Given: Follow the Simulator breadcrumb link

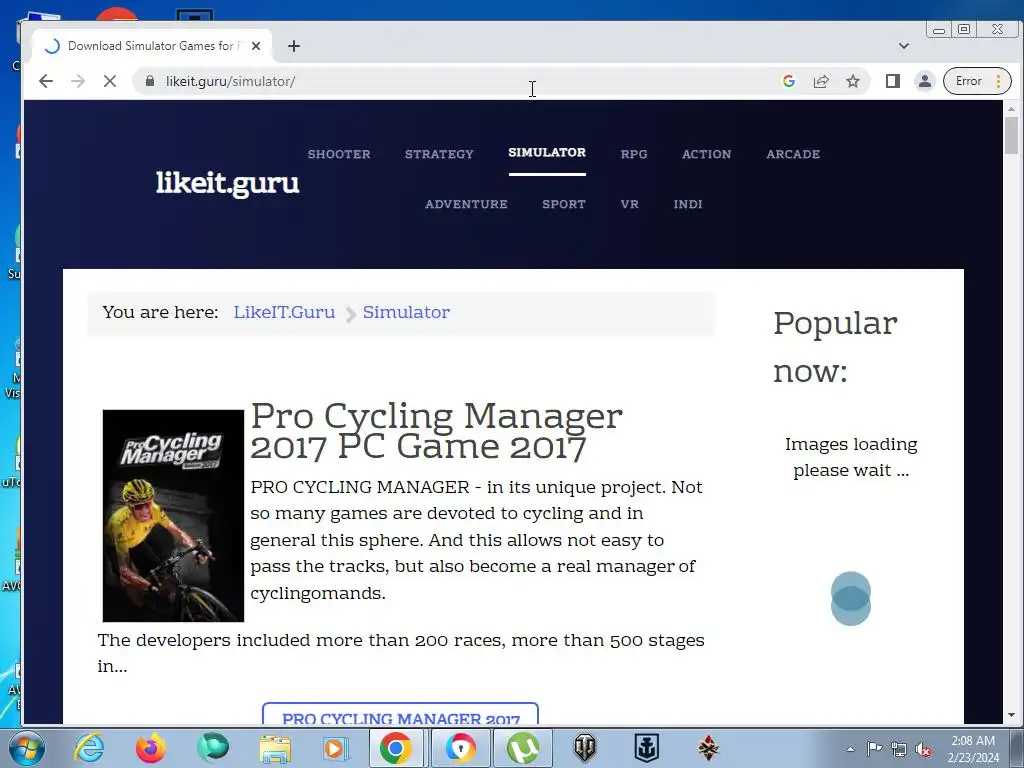Looking at the screenshot, I should pos(406,312).
